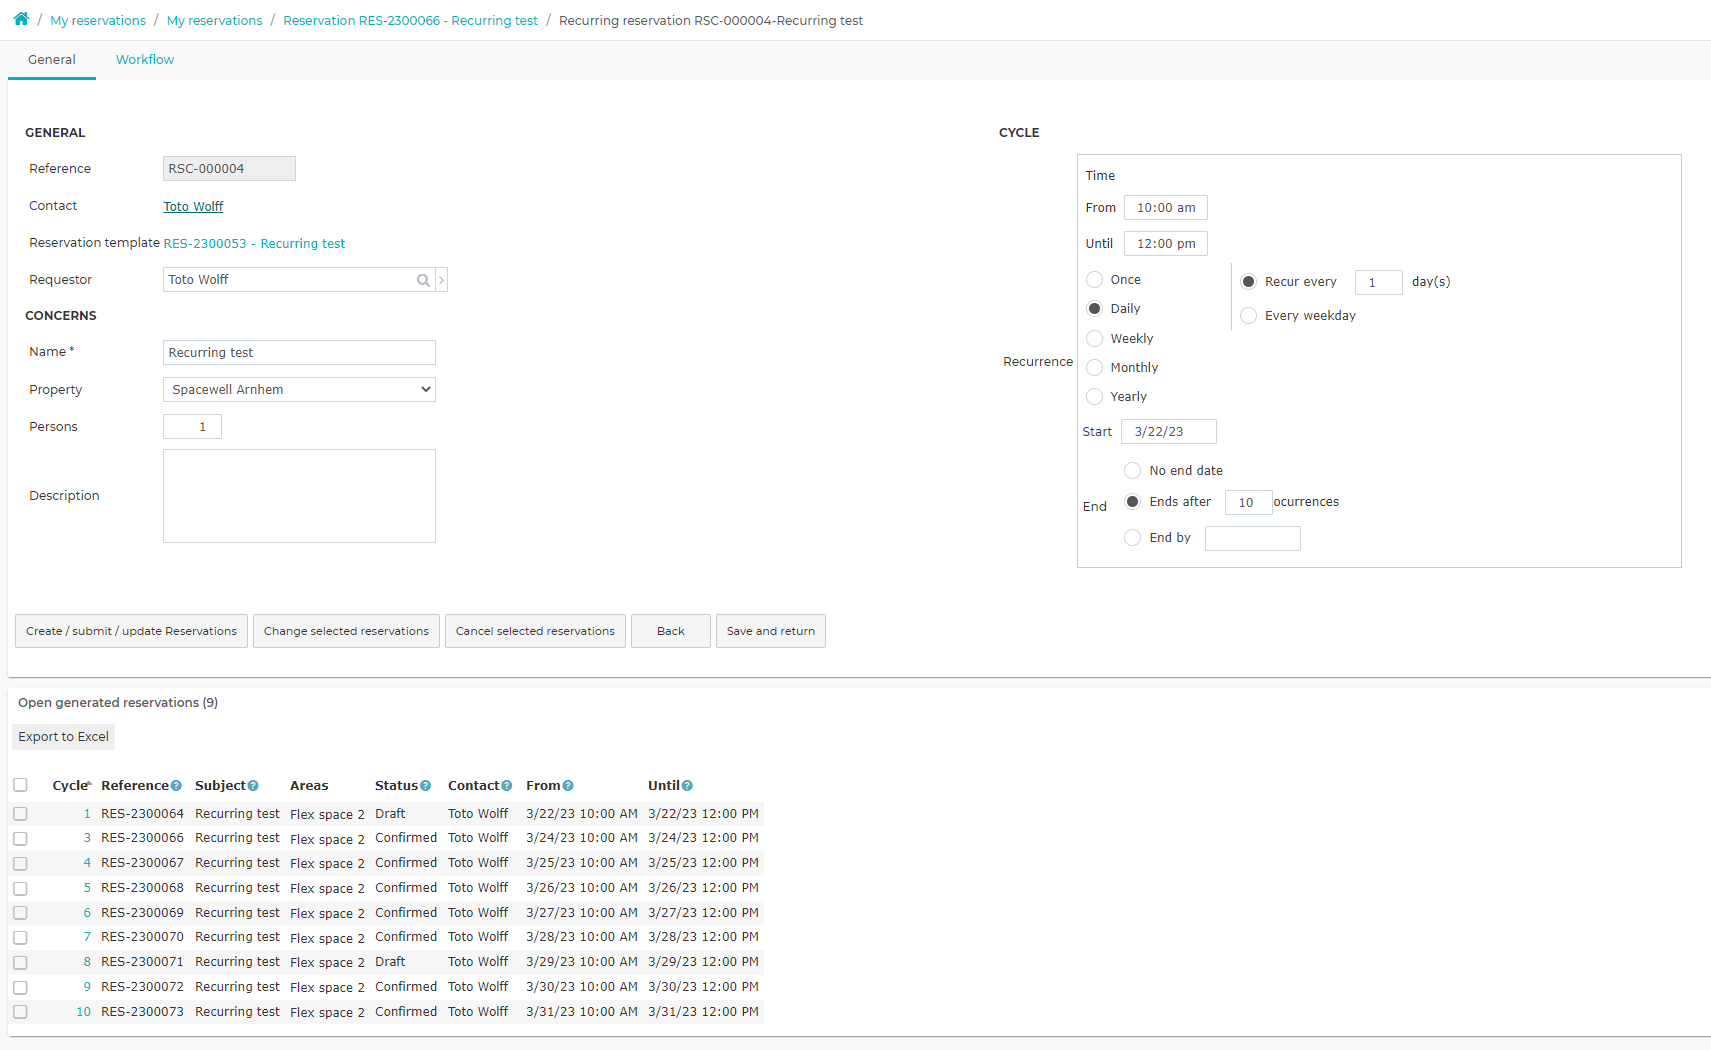Open the Requestor search magnifier icon
This screenshot has height=1050, width=1711.
(423, 280)
